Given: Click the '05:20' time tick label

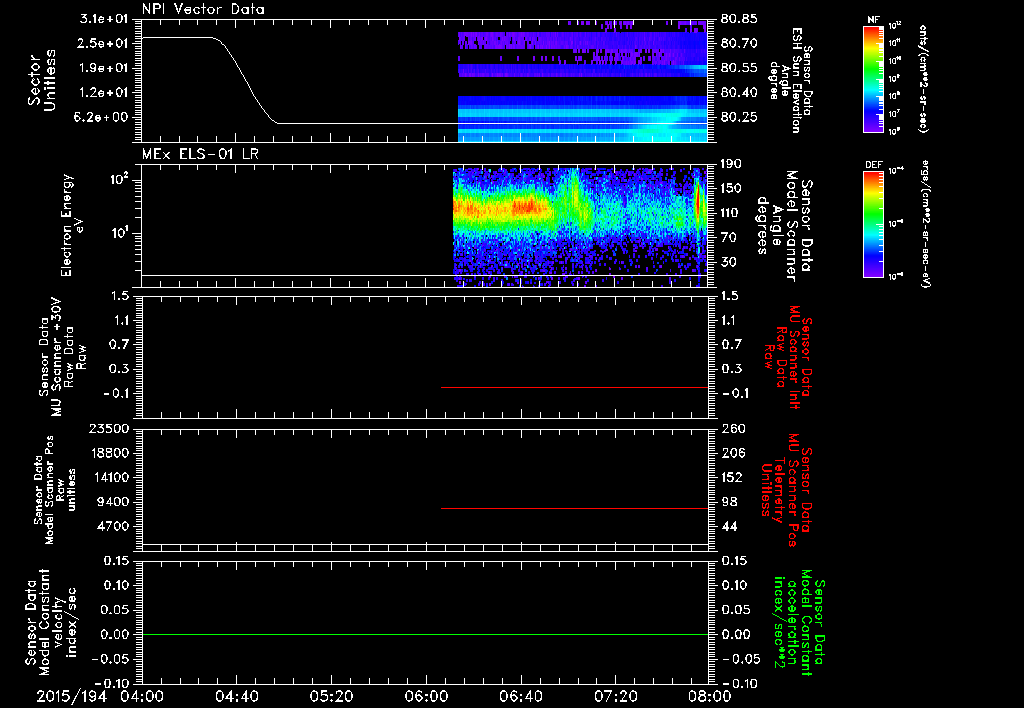Looking at the screenshot, I should pyautogui.click(x=331, y=696).
